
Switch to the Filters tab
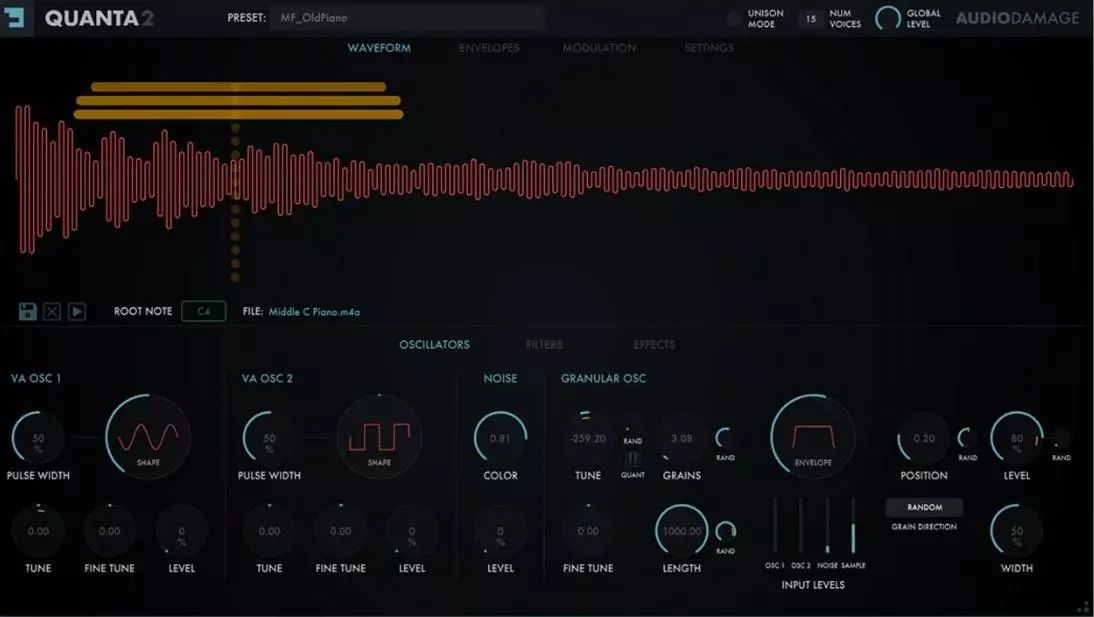click(544, 345)
